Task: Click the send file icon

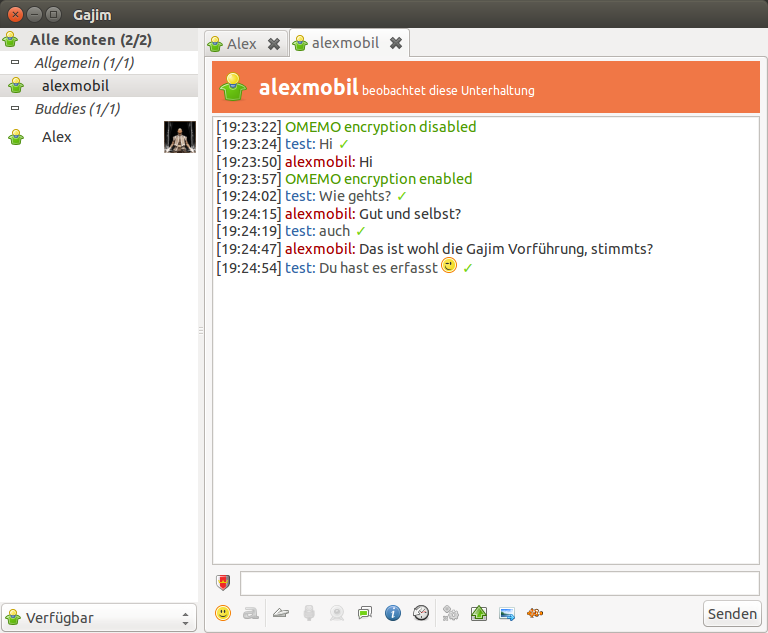Action: (x=282, y=613)
